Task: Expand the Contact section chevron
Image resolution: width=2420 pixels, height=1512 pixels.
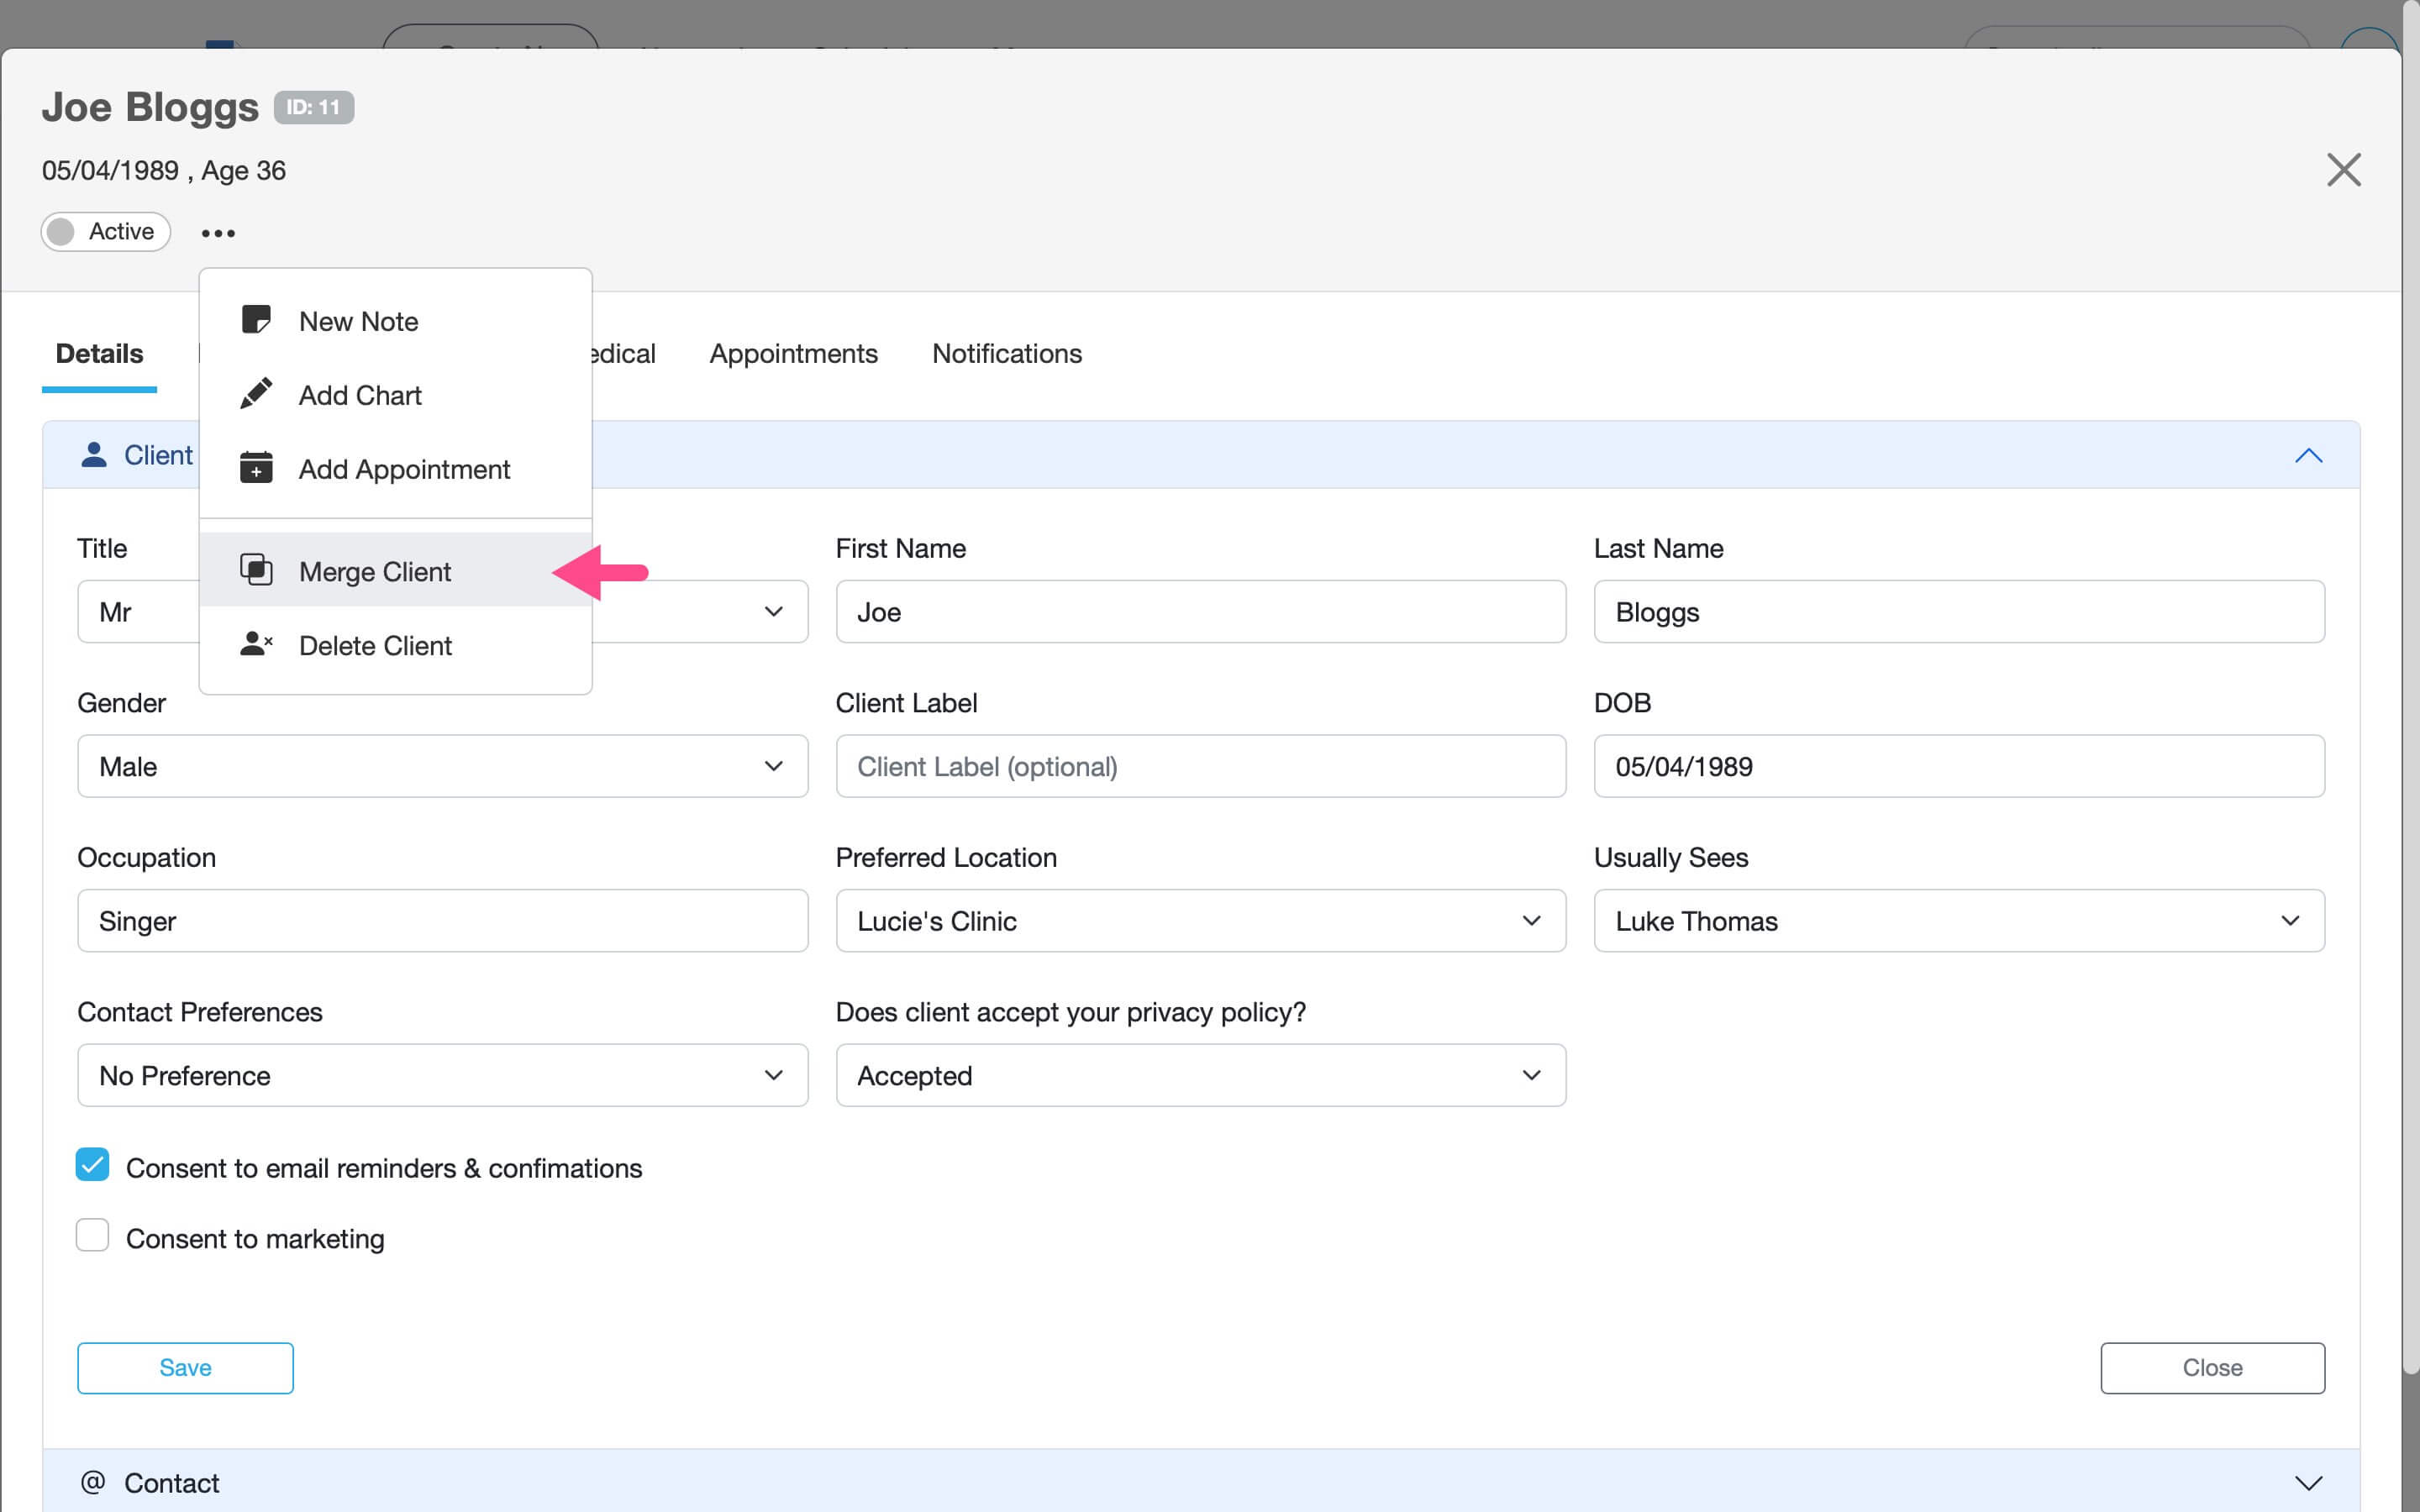Action: coord(2308,1482)
